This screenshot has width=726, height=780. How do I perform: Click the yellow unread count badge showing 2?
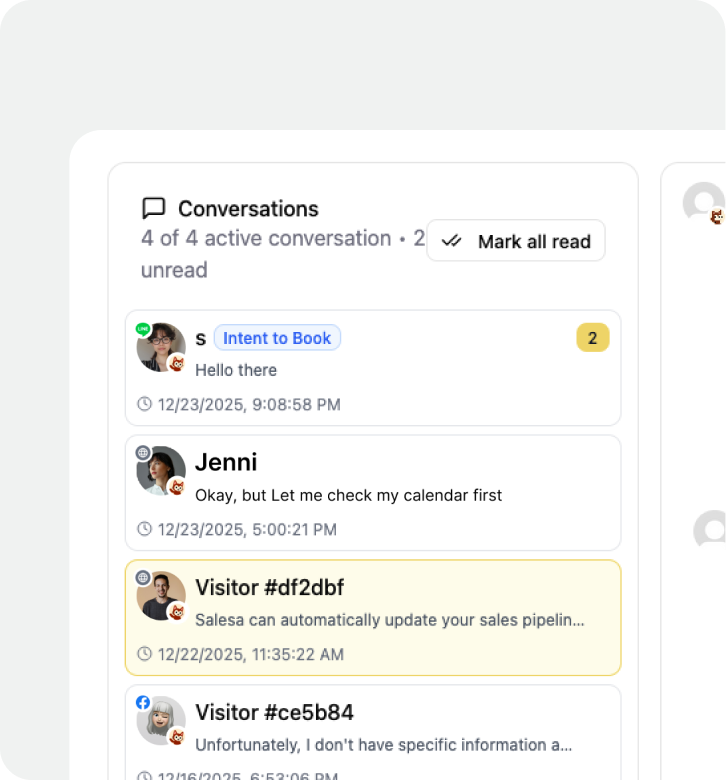592,338
